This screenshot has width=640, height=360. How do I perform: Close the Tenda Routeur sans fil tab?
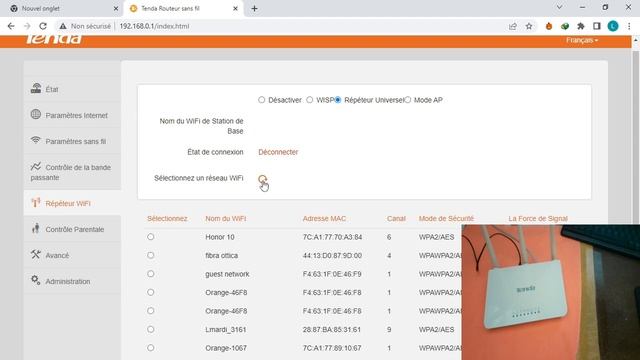[x=236, y=8]
